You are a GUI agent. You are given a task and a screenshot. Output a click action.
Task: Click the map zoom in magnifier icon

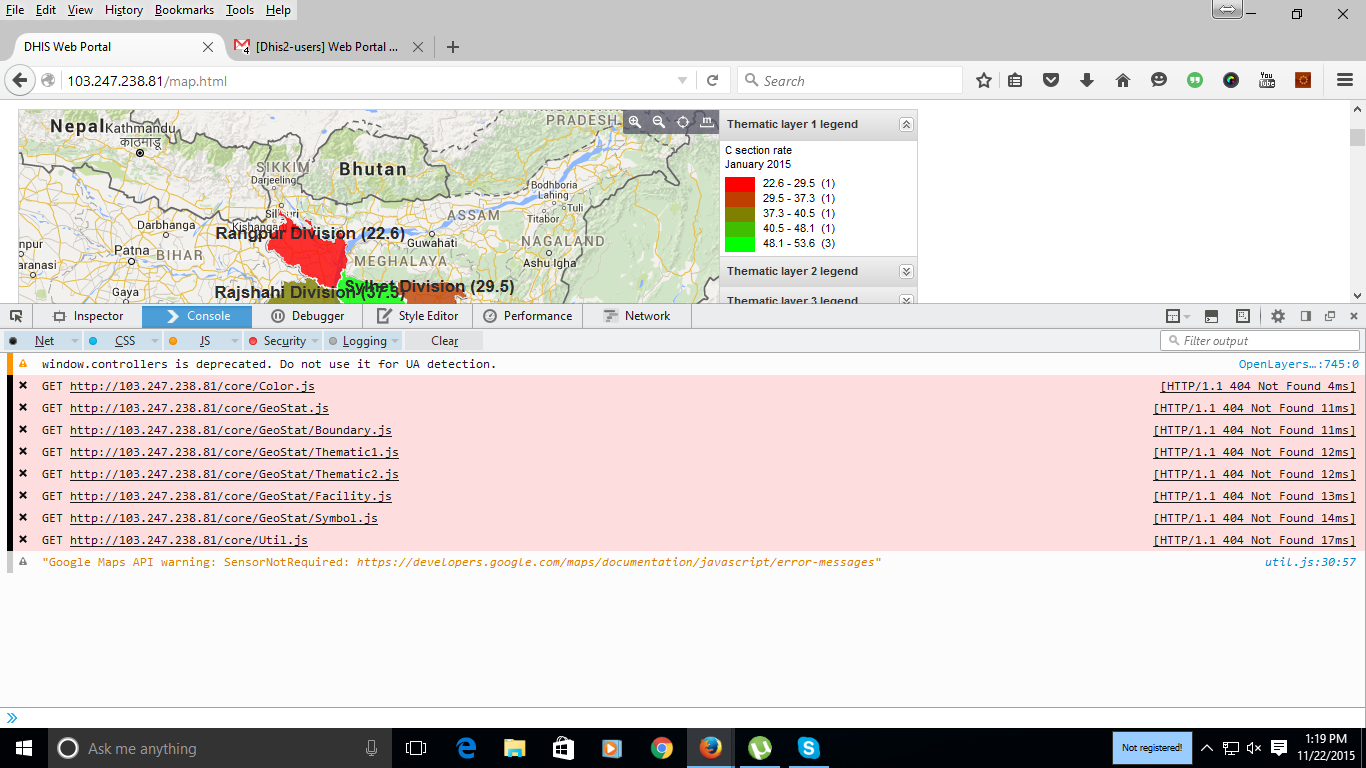tap(634, 122)
